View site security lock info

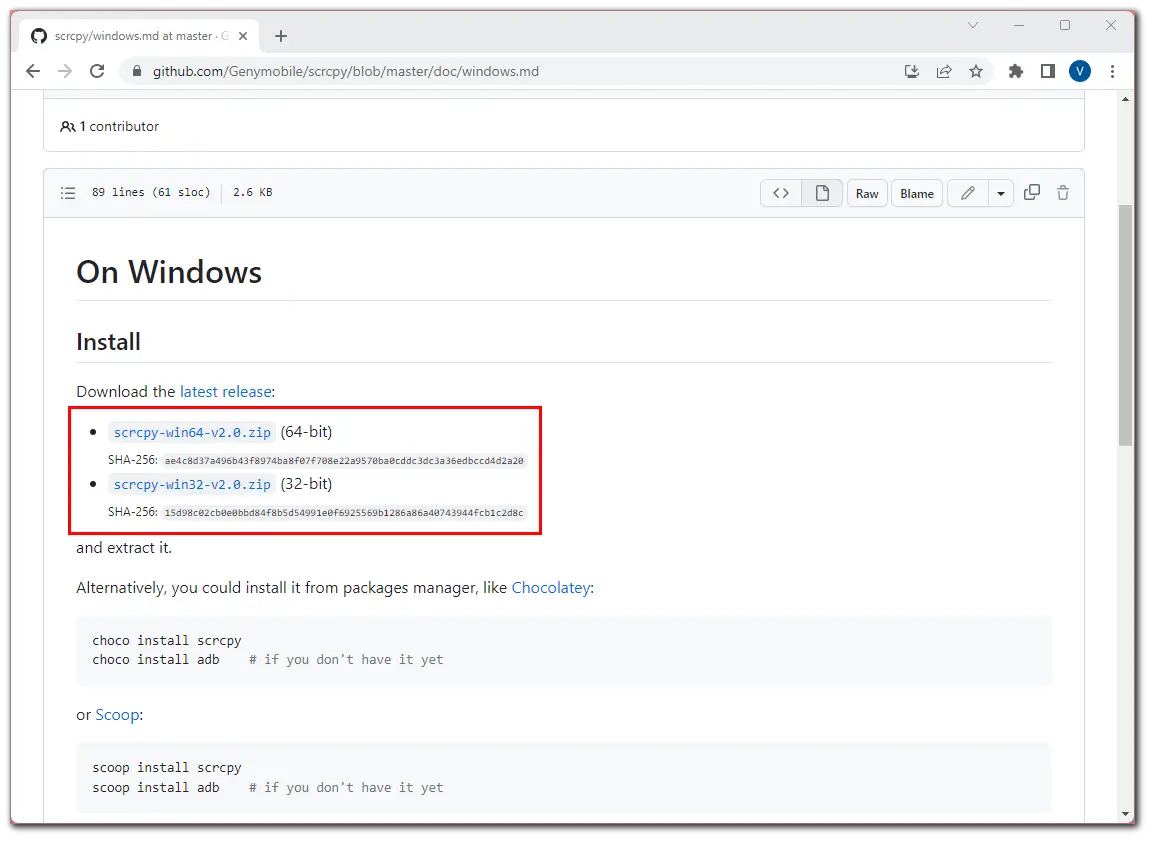[136, 71]
